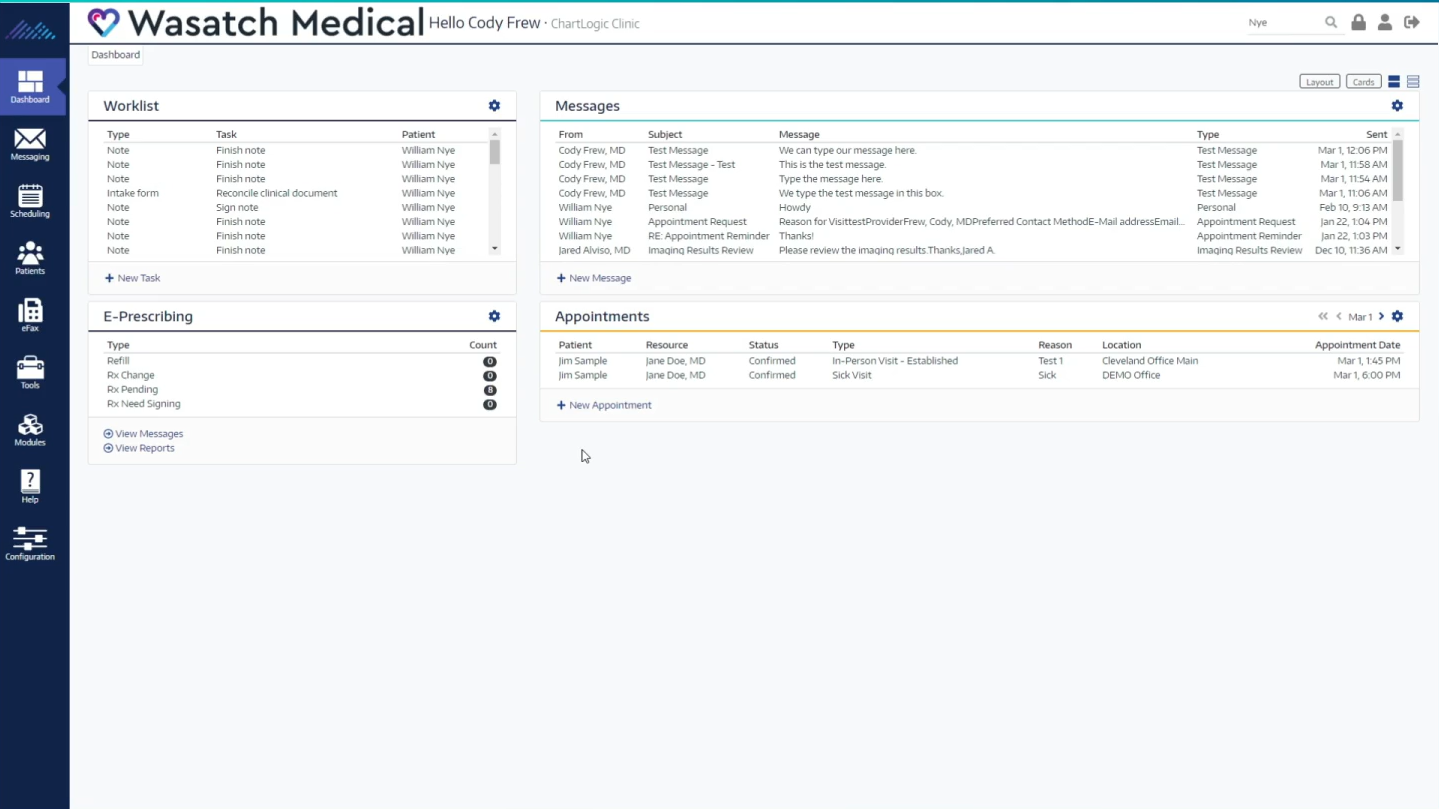Open the Patients section
This screenshot has width=1439, height=809.
[29, 258]
